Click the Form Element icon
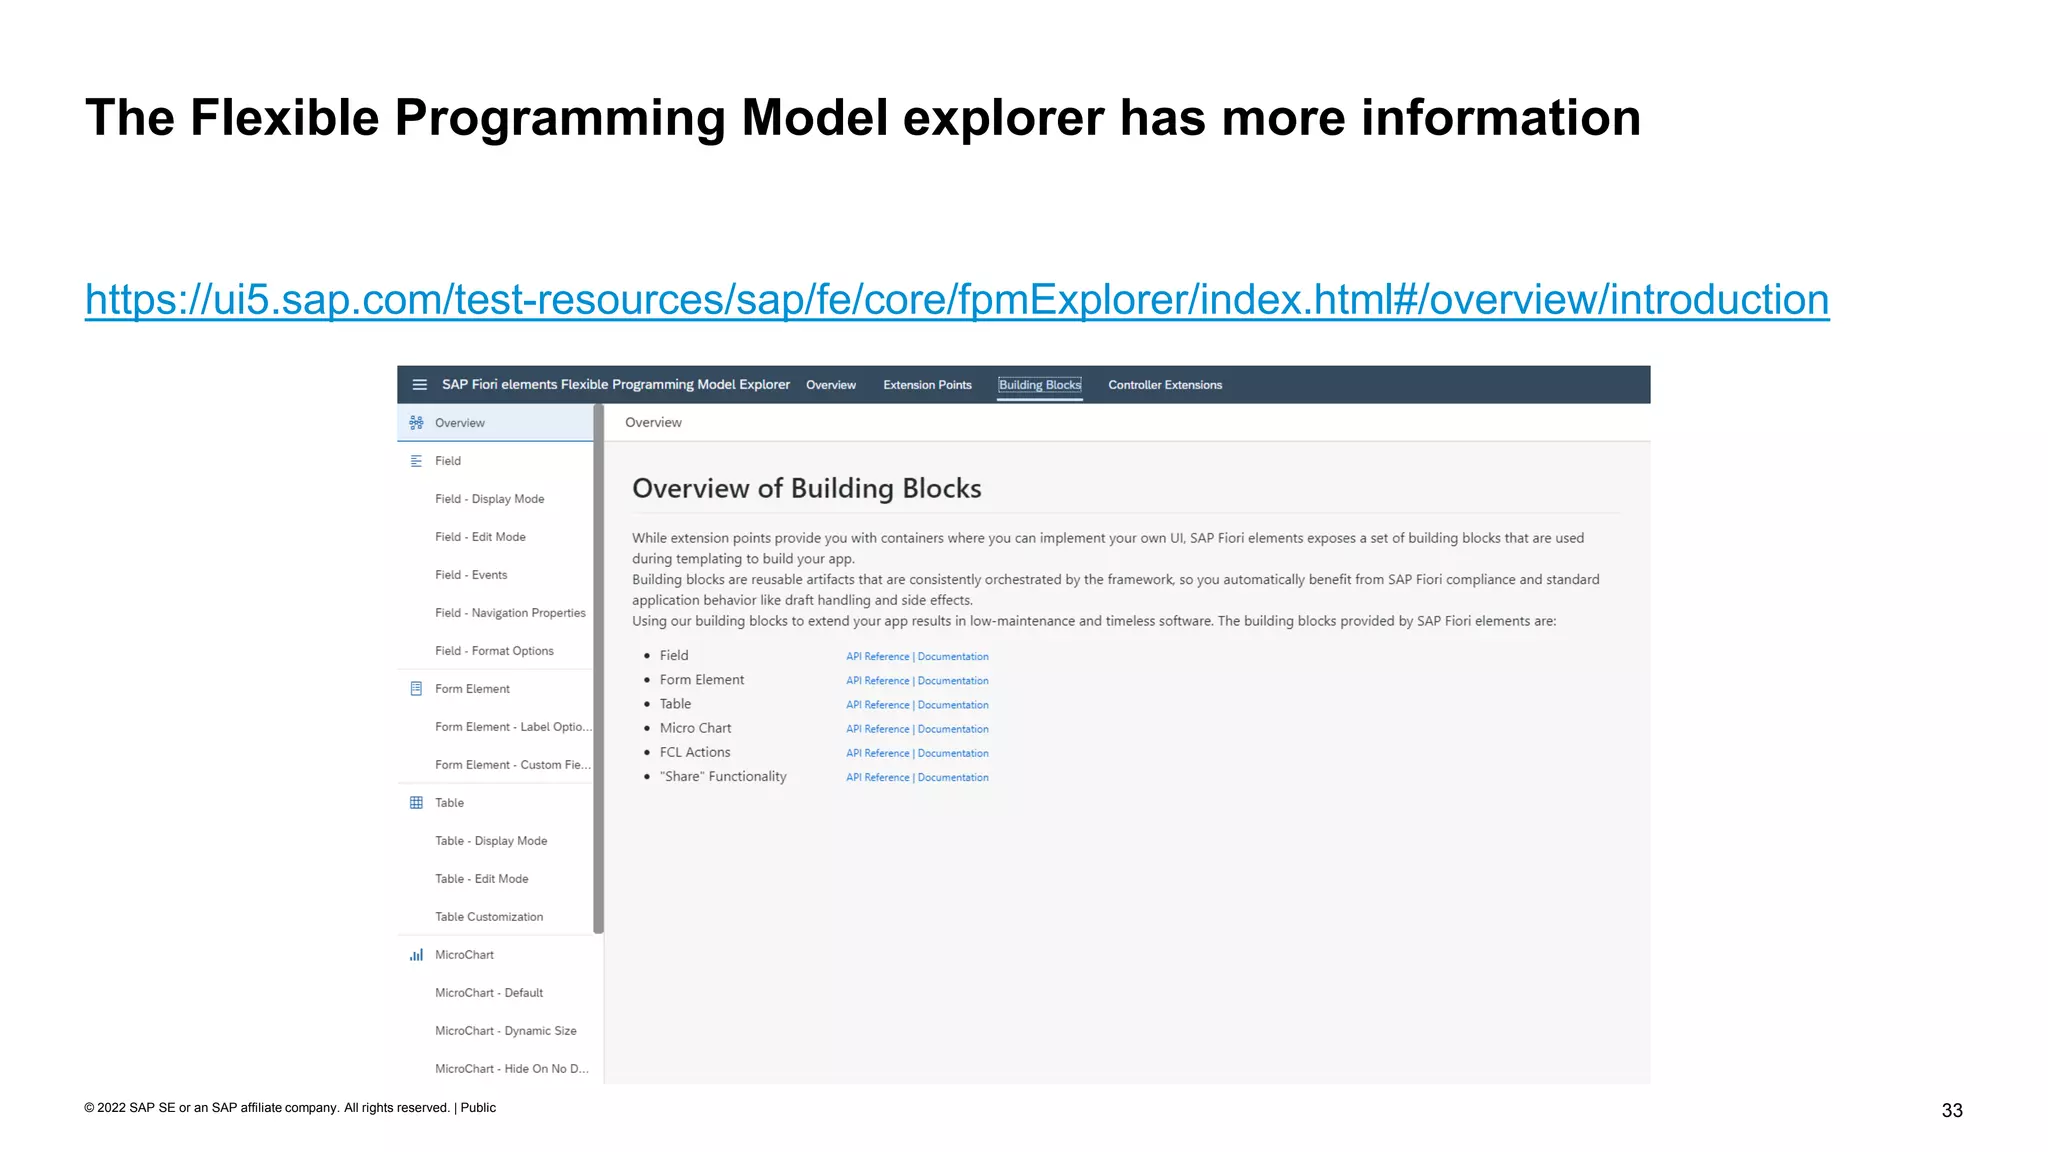This screenshot has height=1152, width=2048. click(416, 689)
